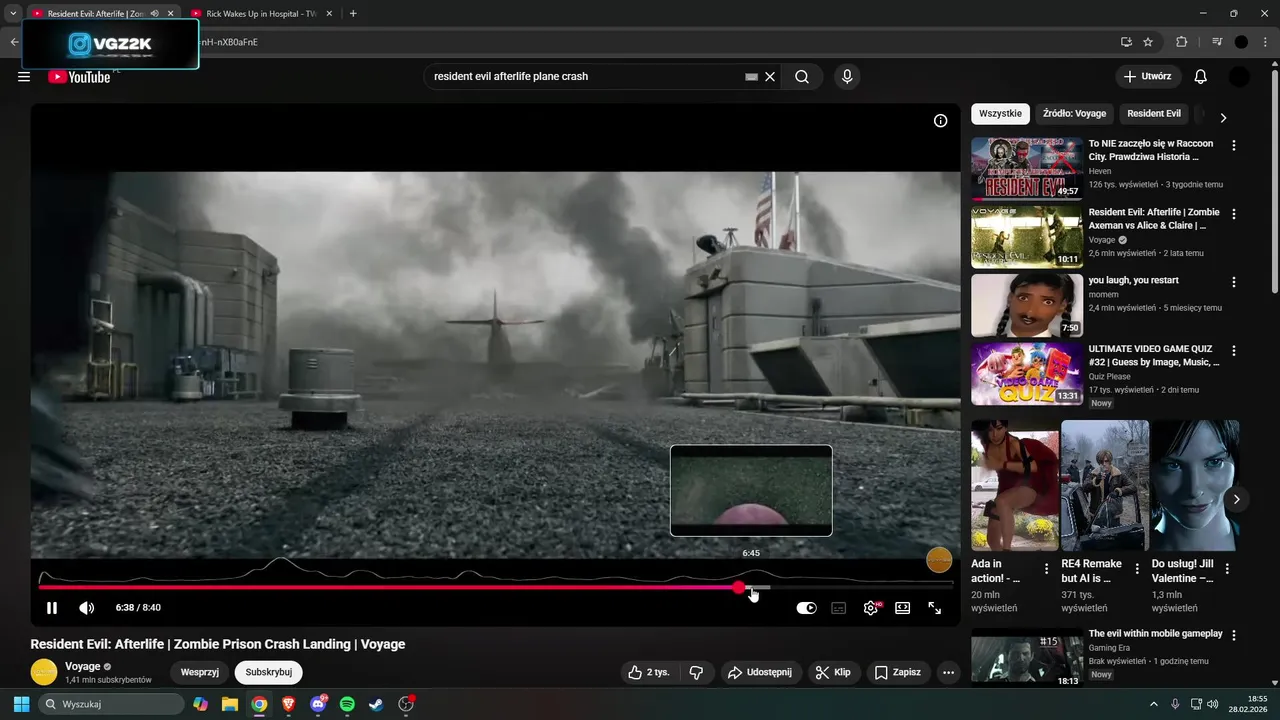Image resolution: width=1280 pixels, height=720 pixels.
Task: Click the Voyage channel avatar
Action: (44, 672)
